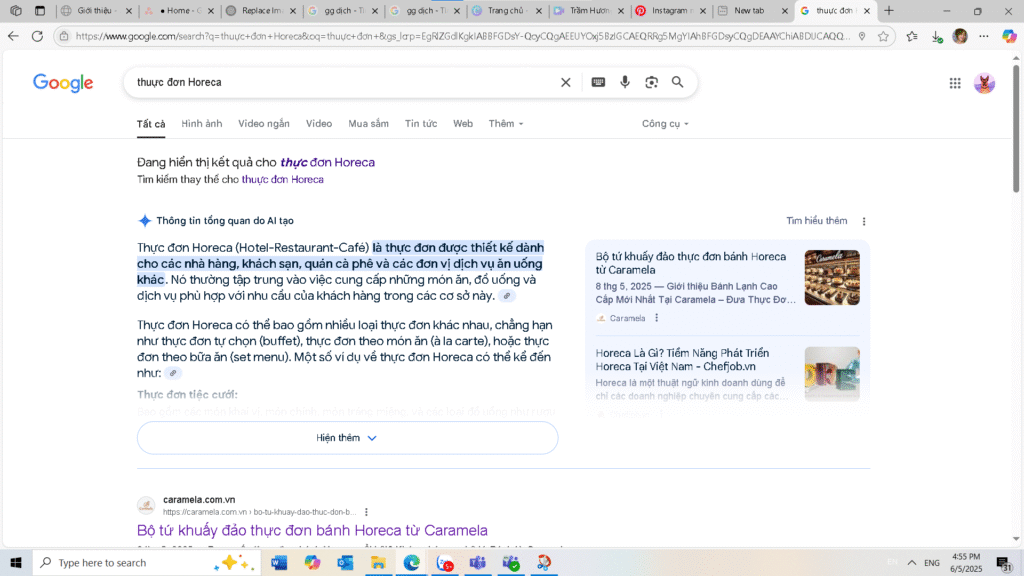Select the Hình ảnh tab
The image size is (1024, 576).
click(202, 123)
